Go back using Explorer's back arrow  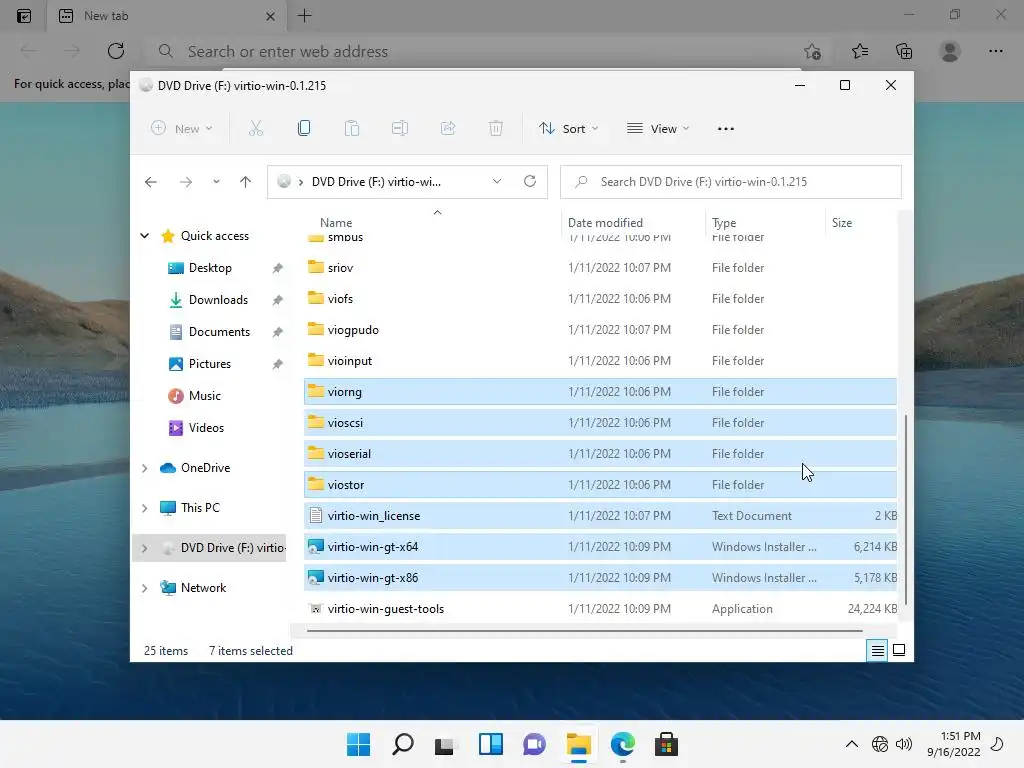pyautogui.click(x=151, y=182)
